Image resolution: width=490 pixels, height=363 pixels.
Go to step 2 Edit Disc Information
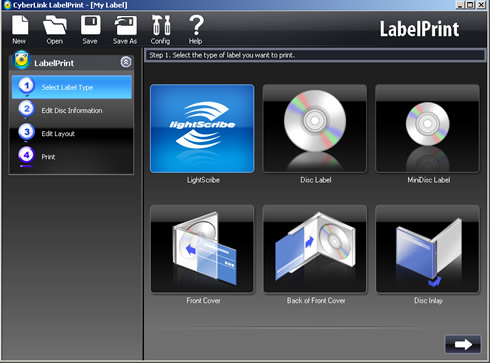pos(72,110)
